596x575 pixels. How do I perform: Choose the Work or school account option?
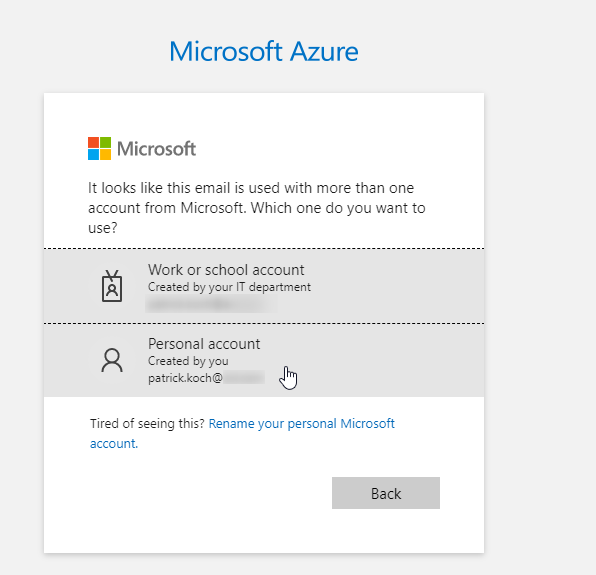click(x=264, y=286)
